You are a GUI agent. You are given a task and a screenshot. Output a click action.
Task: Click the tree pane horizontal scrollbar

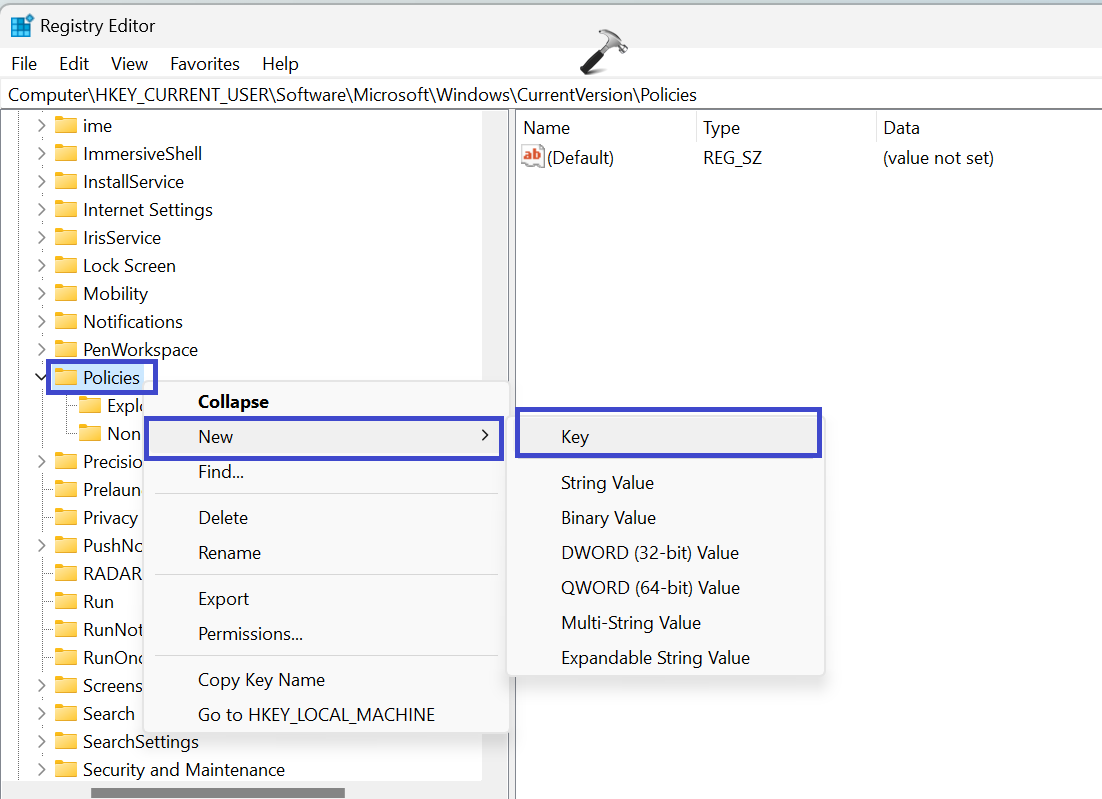click(x=218, y=793)
